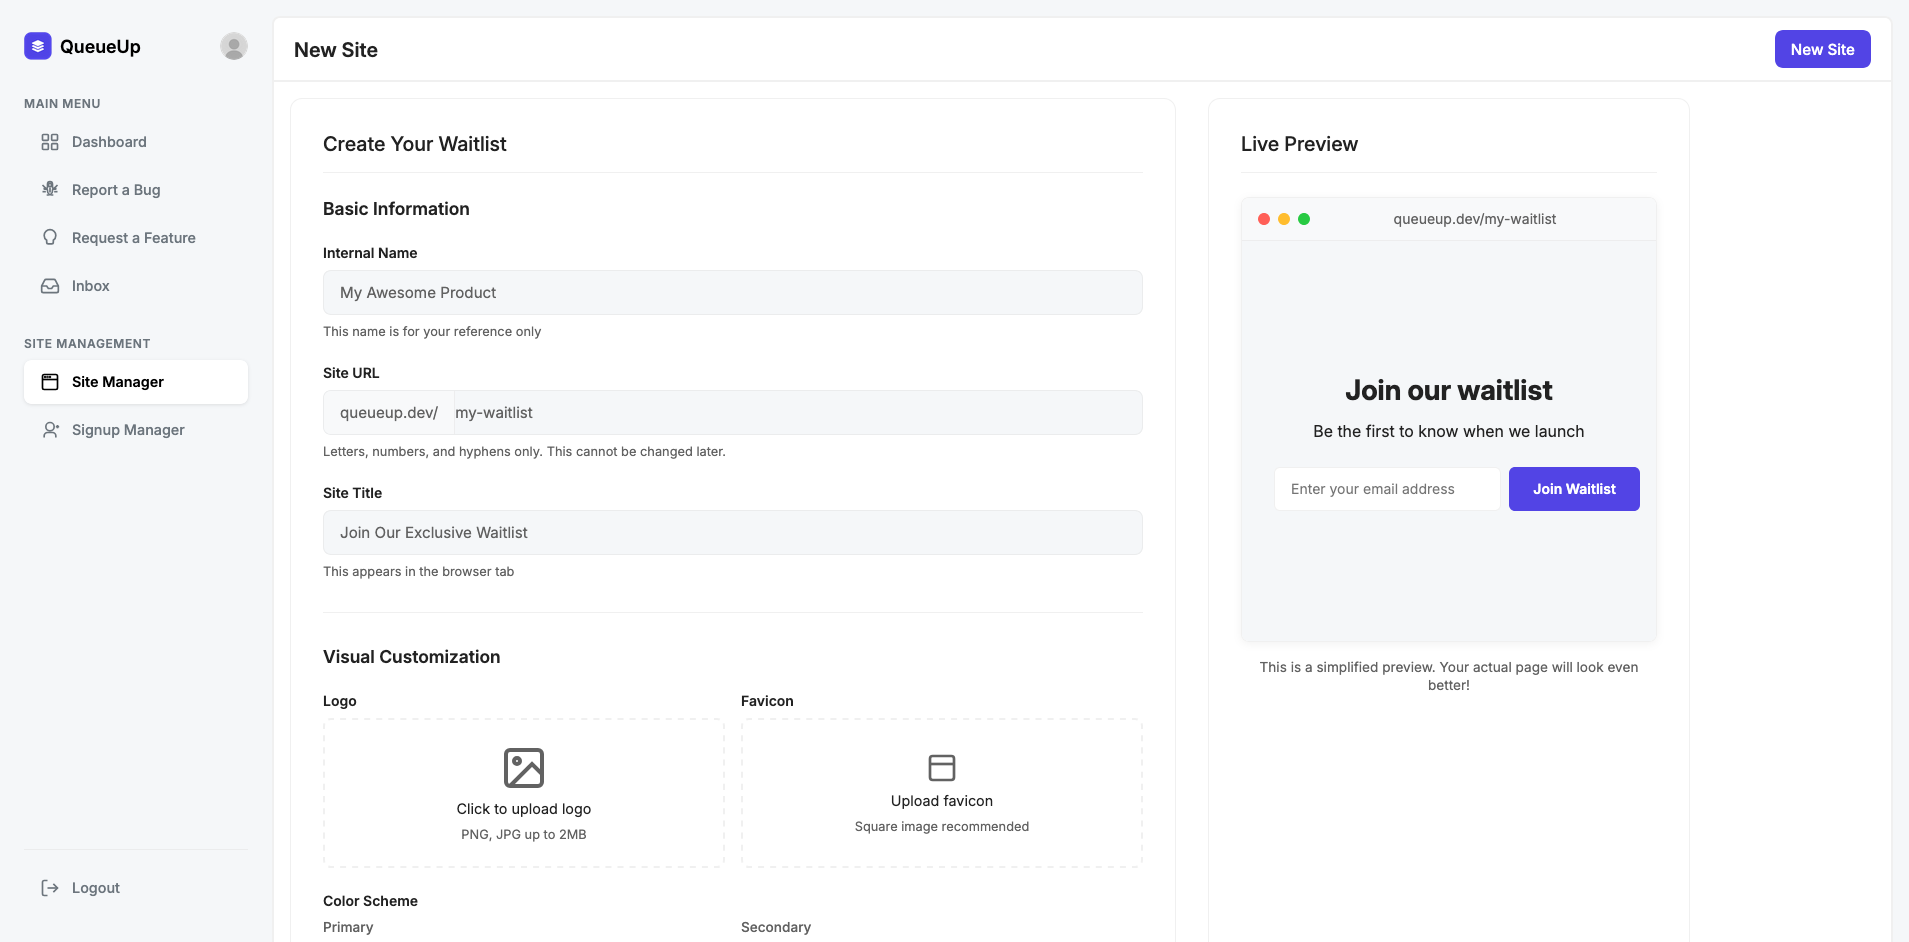This screenshot has height=942, width=1909.
Task: Click the Logout arrow icon
Action: tap(50, 888)
